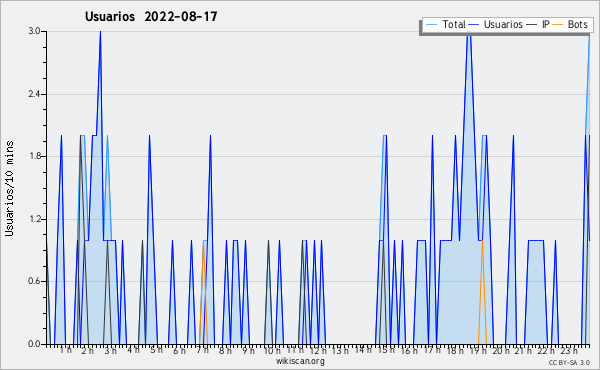Click the 2.4 y-axis value
The image size is (600, 370).
click(x=35, y=94)
